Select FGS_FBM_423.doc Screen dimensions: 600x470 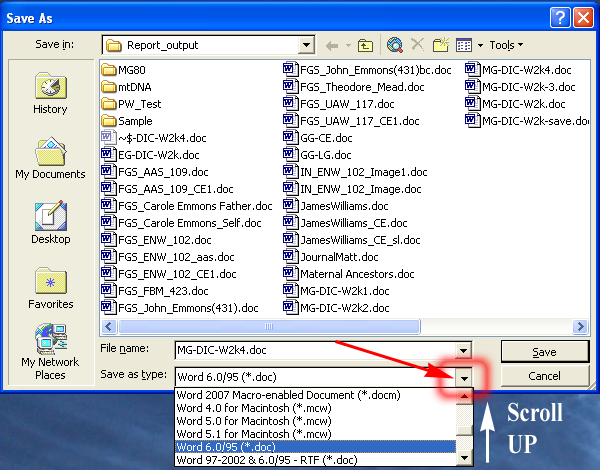pos(155,291)
